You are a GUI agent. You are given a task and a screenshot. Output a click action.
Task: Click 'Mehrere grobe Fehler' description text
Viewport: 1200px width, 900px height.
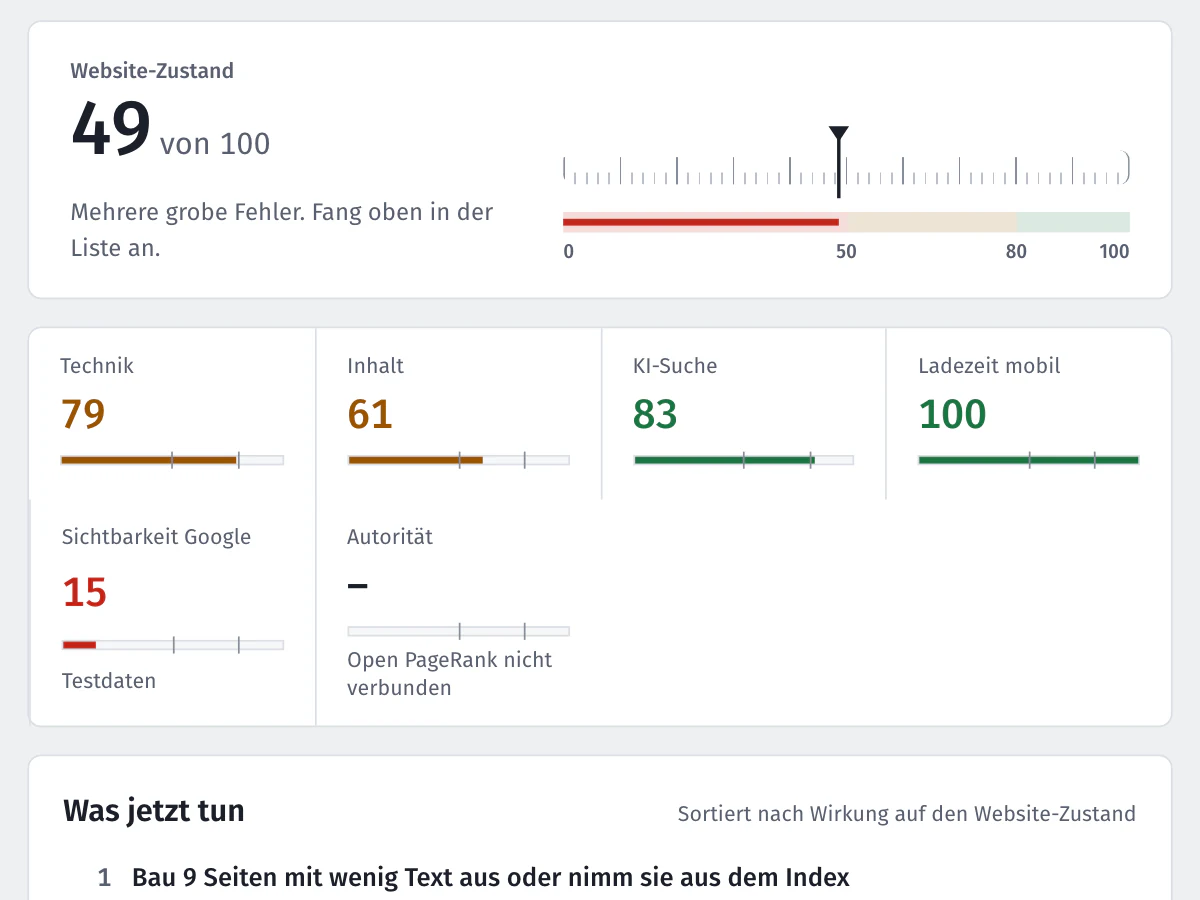coord(282,230)
